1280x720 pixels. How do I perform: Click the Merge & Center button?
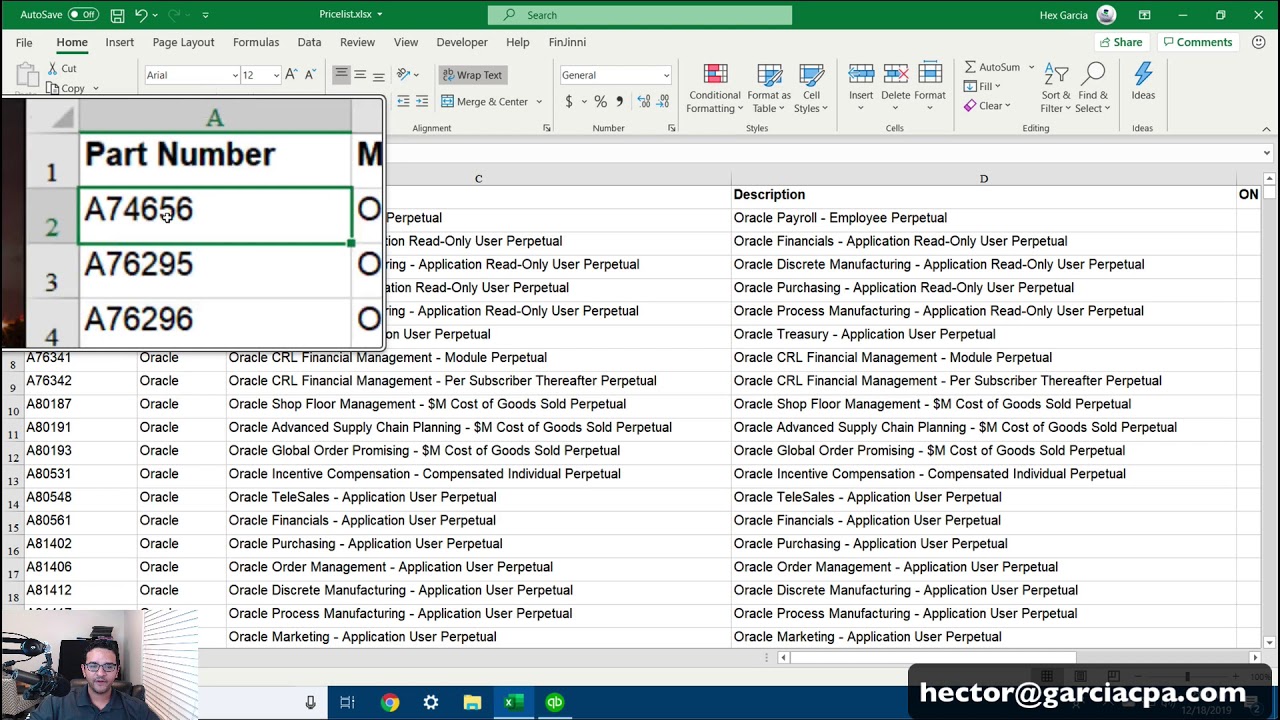[484, 101]
